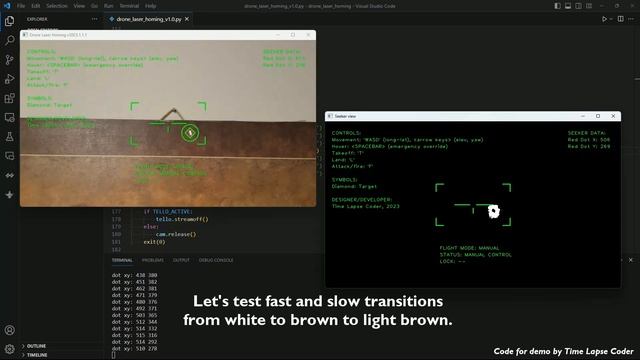Click terminal line 'dot xy: 510 278'

tap(134, 348)
